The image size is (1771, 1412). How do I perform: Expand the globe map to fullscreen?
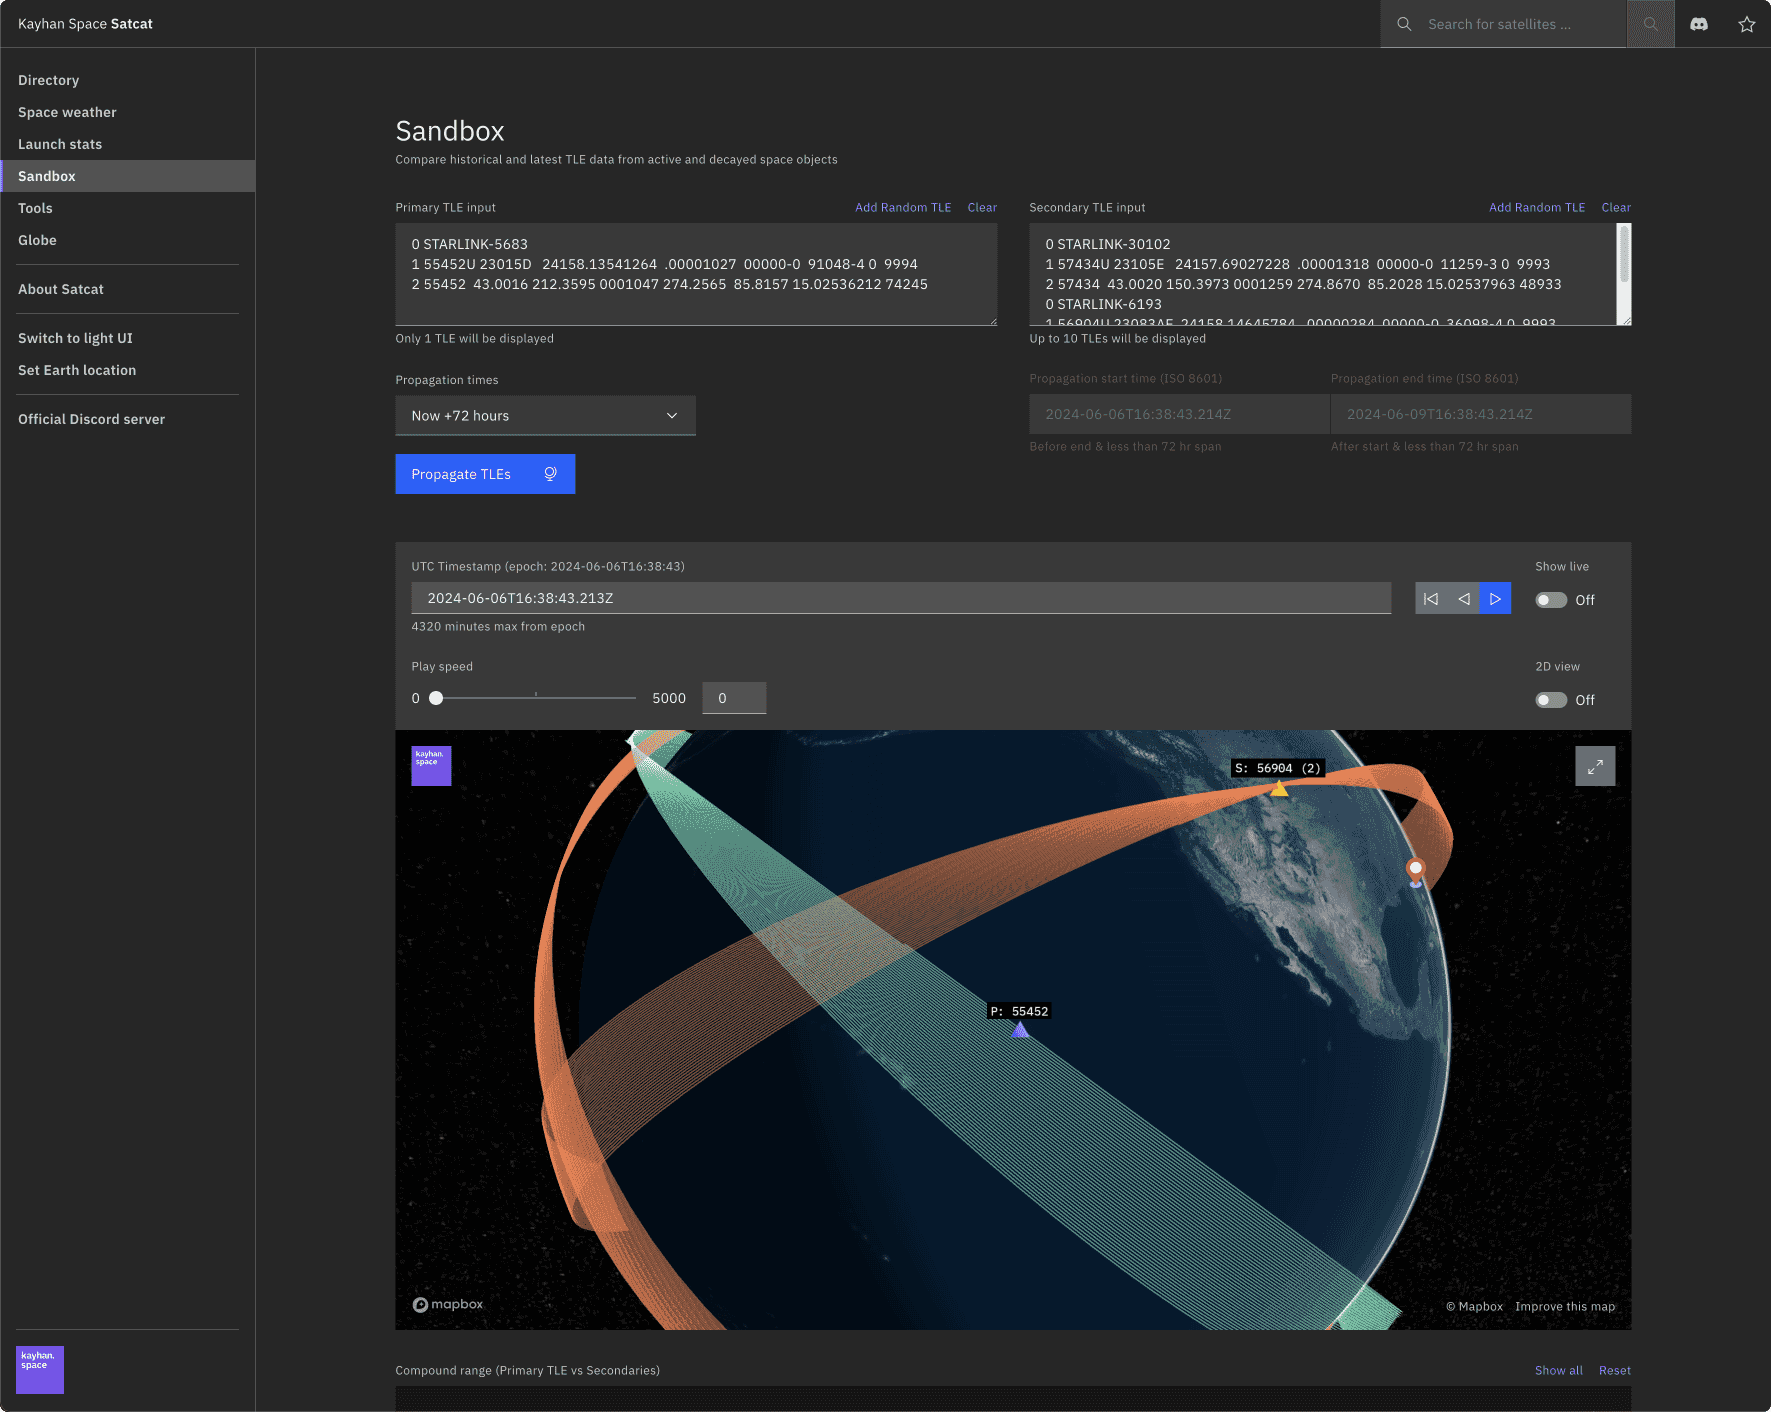pos(1595,765)
